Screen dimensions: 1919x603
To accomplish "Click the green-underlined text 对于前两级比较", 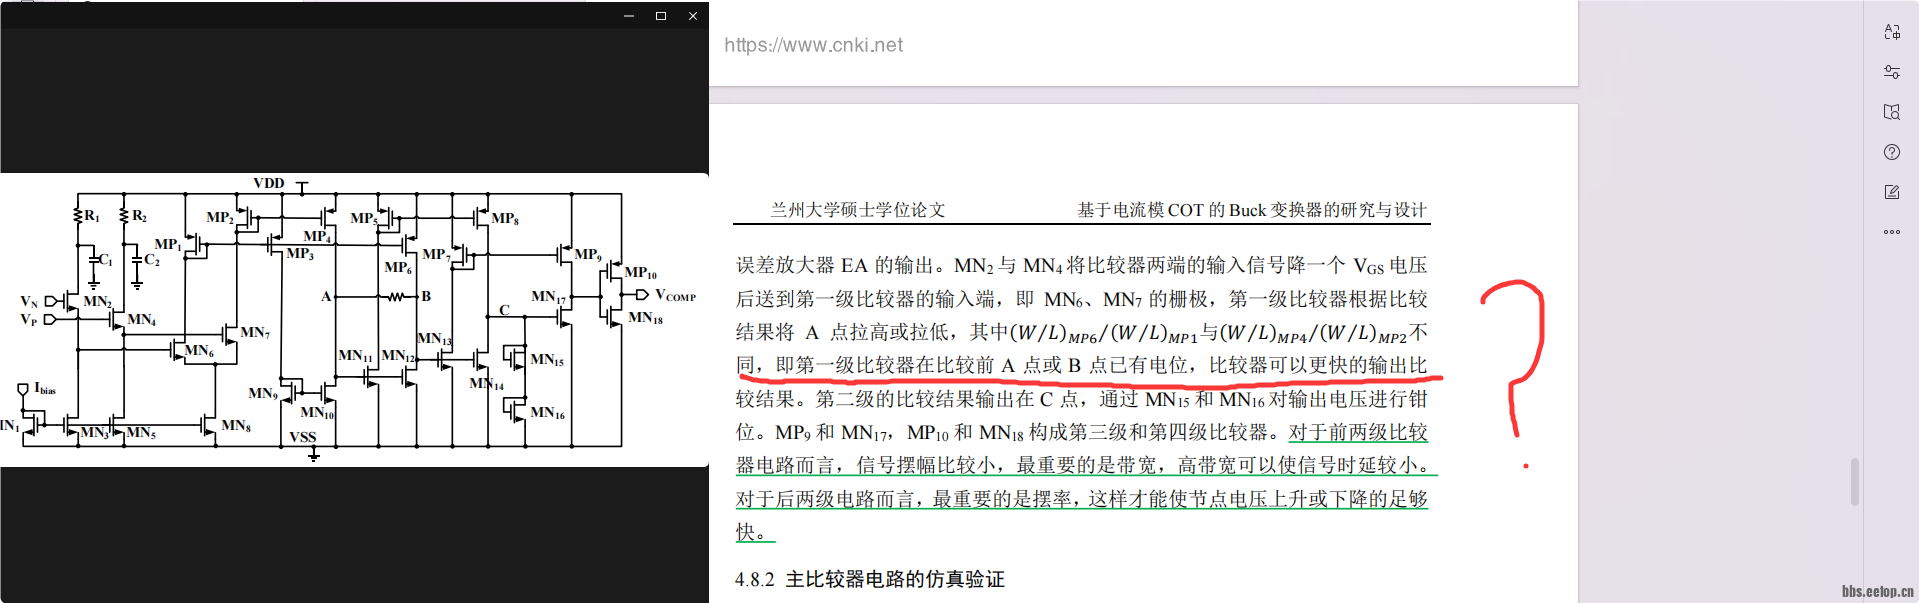I will pyautogui.click(x=1358, y=432).
